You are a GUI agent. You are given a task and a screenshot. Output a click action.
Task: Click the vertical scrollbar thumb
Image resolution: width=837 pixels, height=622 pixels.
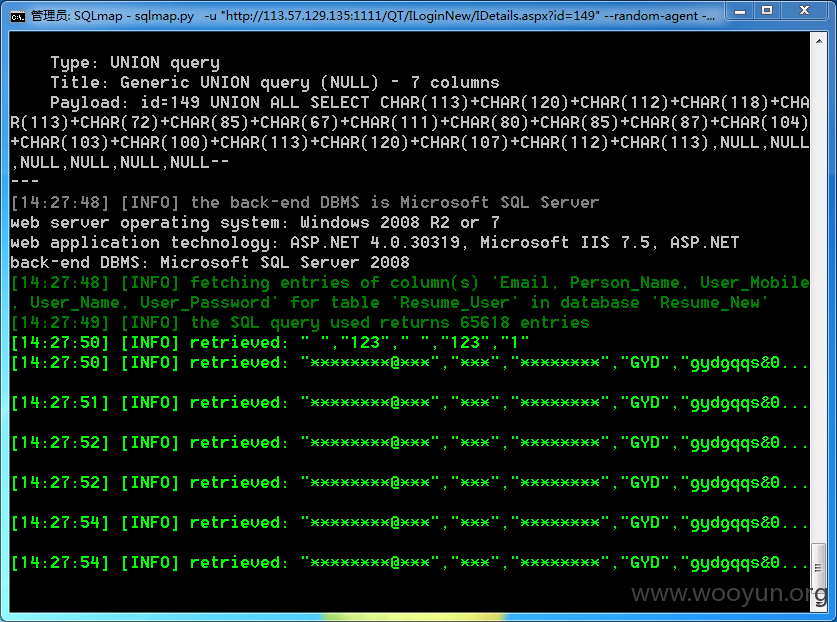(818, 567)
